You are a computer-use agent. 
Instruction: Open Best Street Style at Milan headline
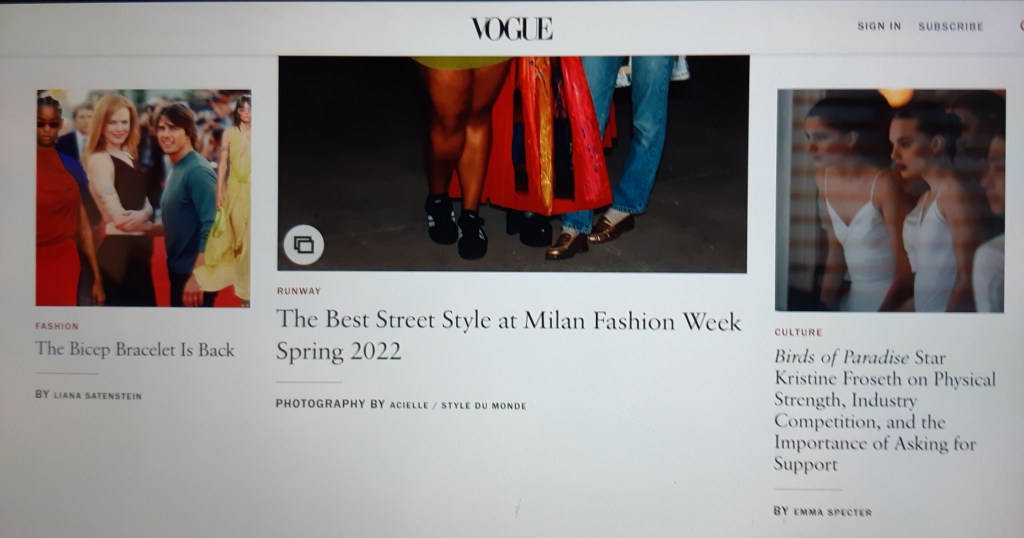tap(508, 336)
